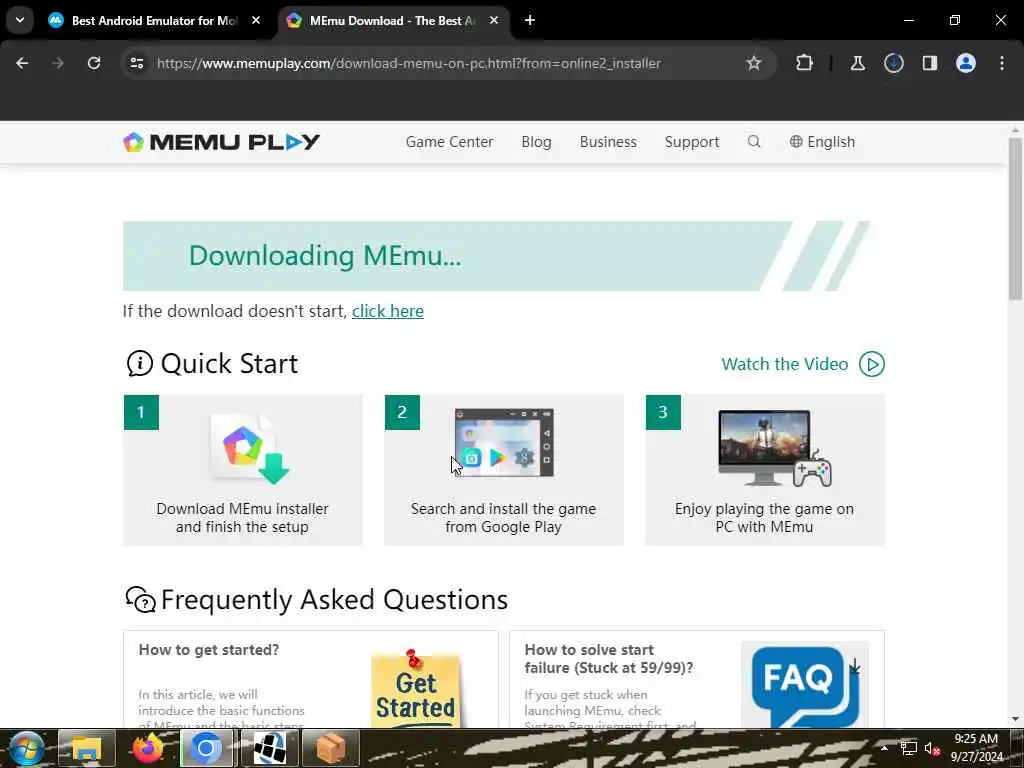Open 'How to solve start failure' article
Image resolution: width=1024 pixels, height=768 pixels.
(609, 658)
